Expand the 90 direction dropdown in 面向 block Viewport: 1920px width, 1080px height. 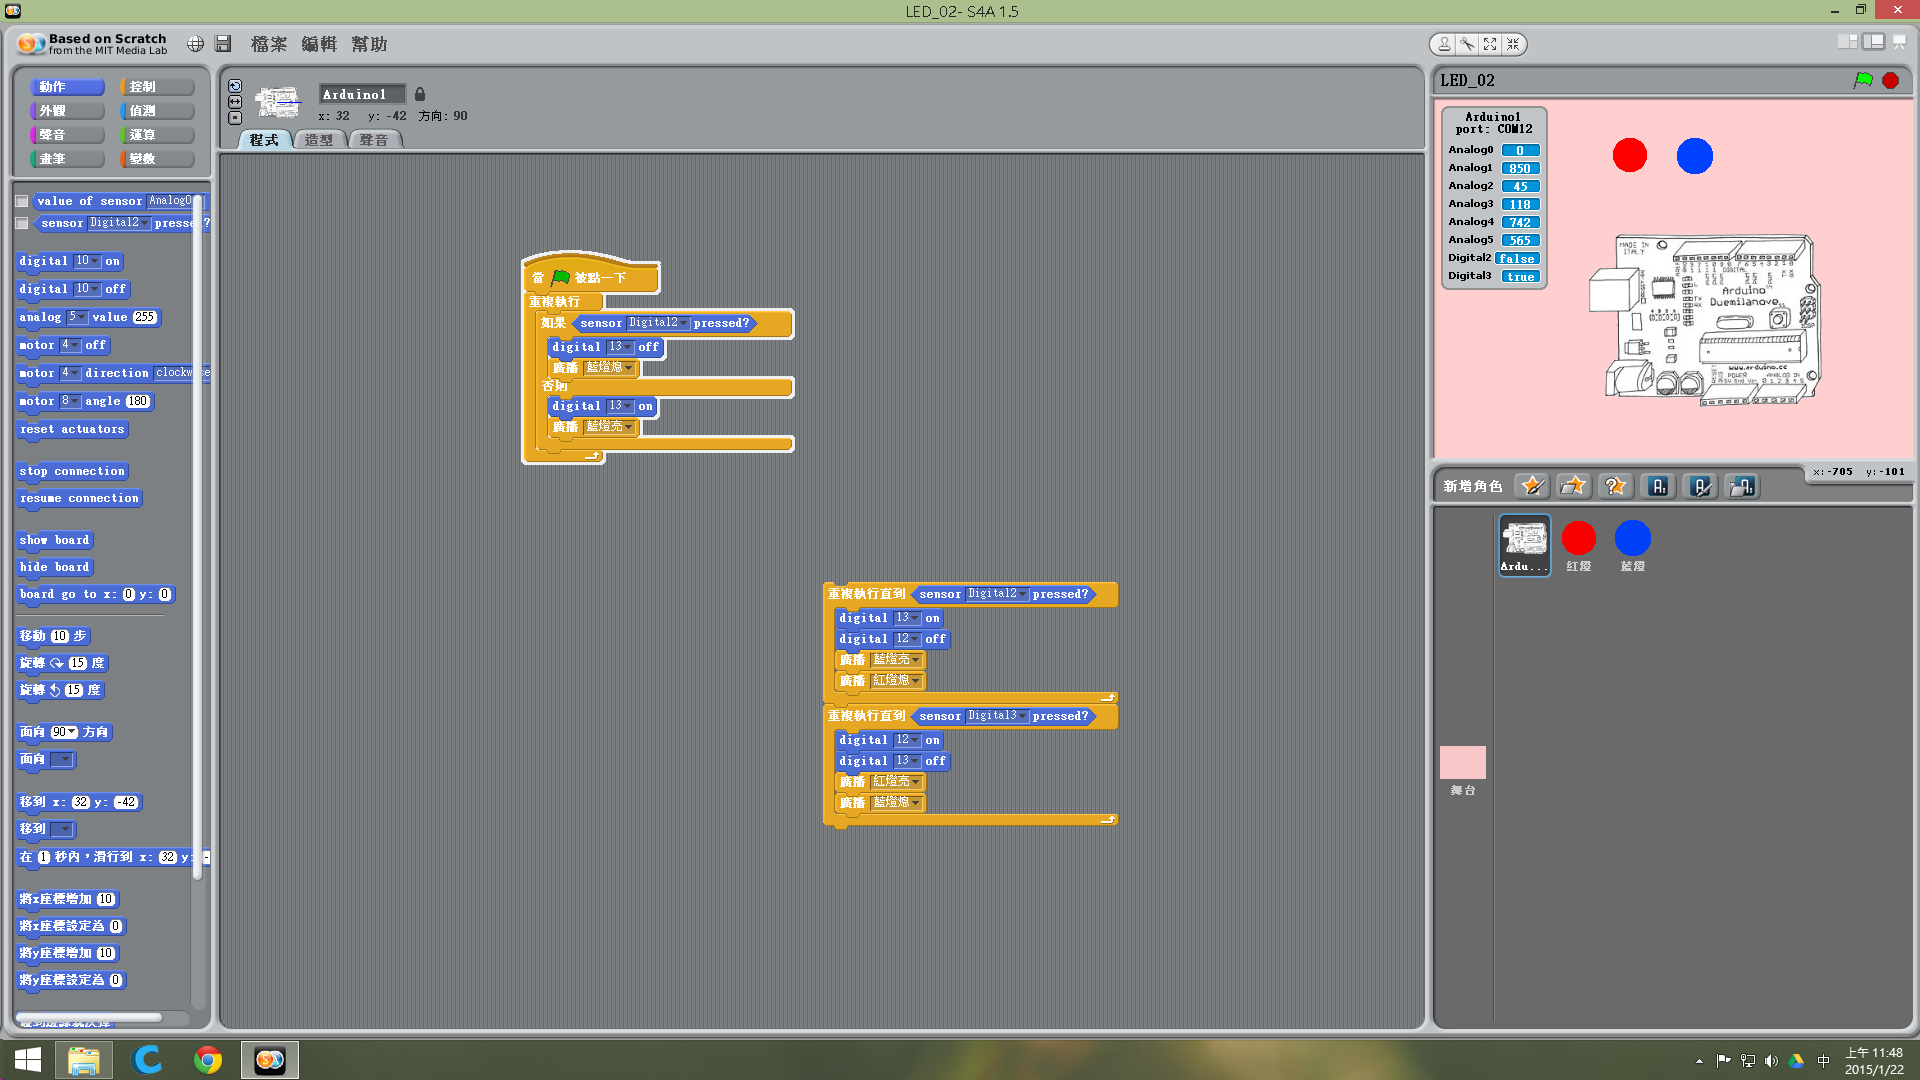72,732
